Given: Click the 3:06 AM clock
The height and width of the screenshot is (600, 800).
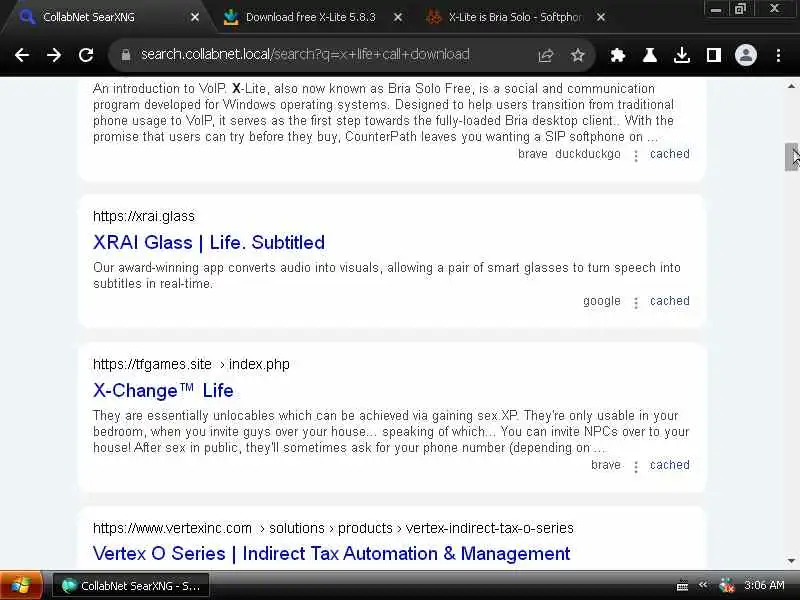Looking at the screenshot, I should click(764, 585).
